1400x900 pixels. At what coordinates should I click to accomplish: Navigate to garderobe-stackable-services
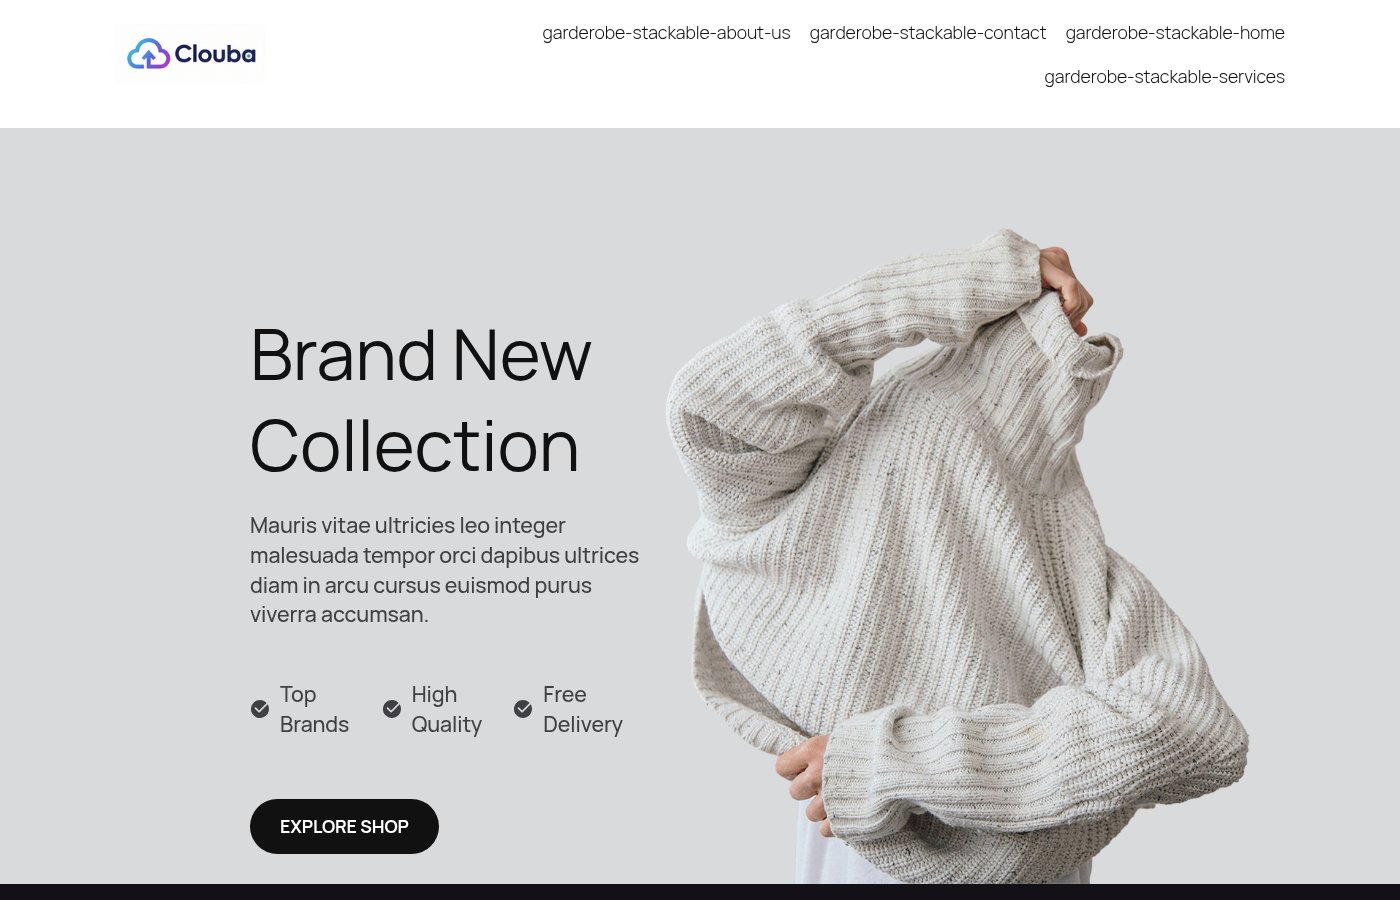pyautogui.click(x=1164, y=77)
